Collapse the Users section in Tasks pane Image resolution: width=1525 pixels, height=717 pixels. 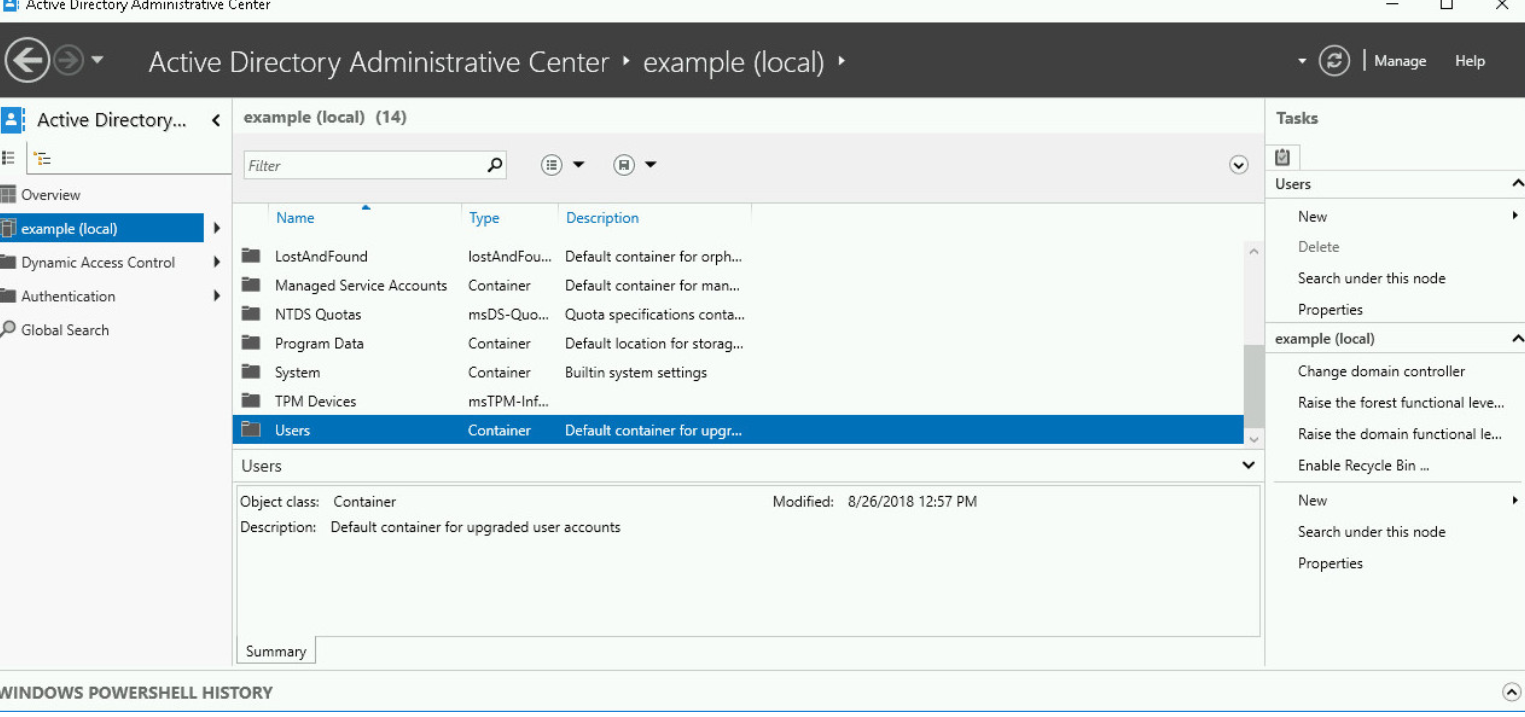[1518, 183]
